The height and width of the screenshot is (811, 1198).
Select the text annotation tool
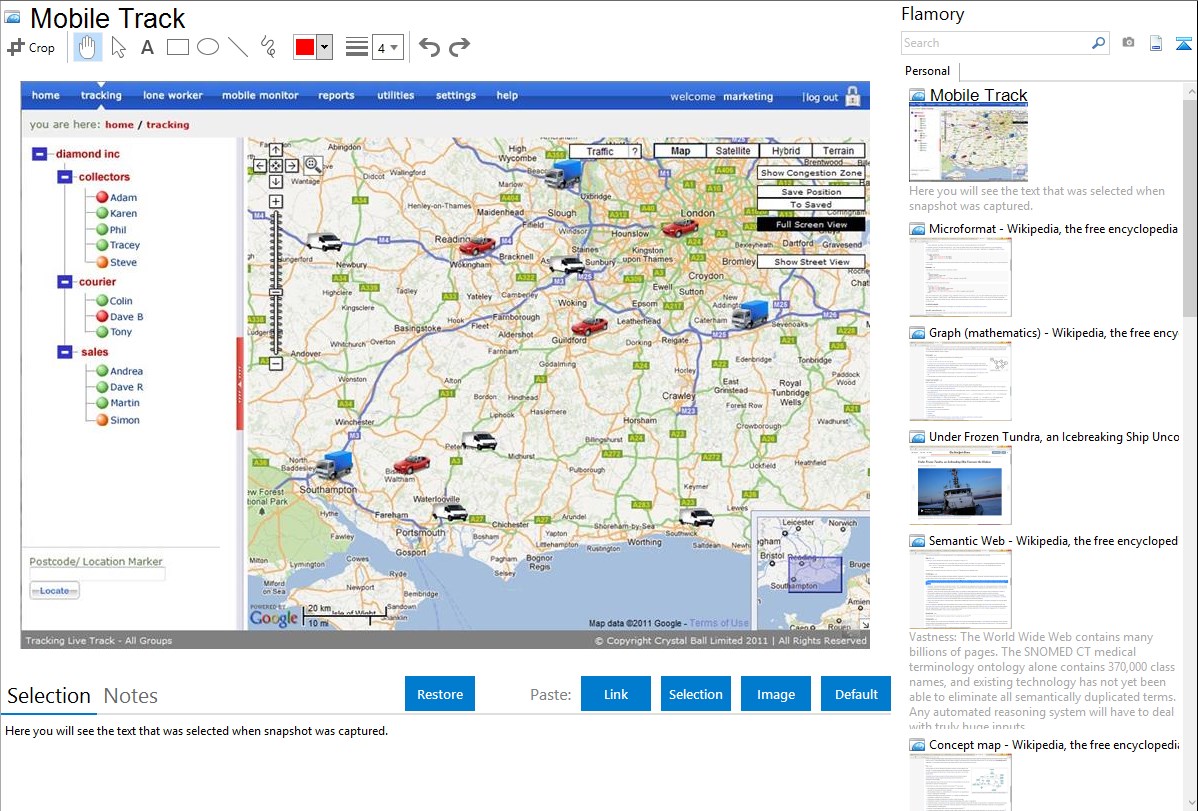[147, 47]
